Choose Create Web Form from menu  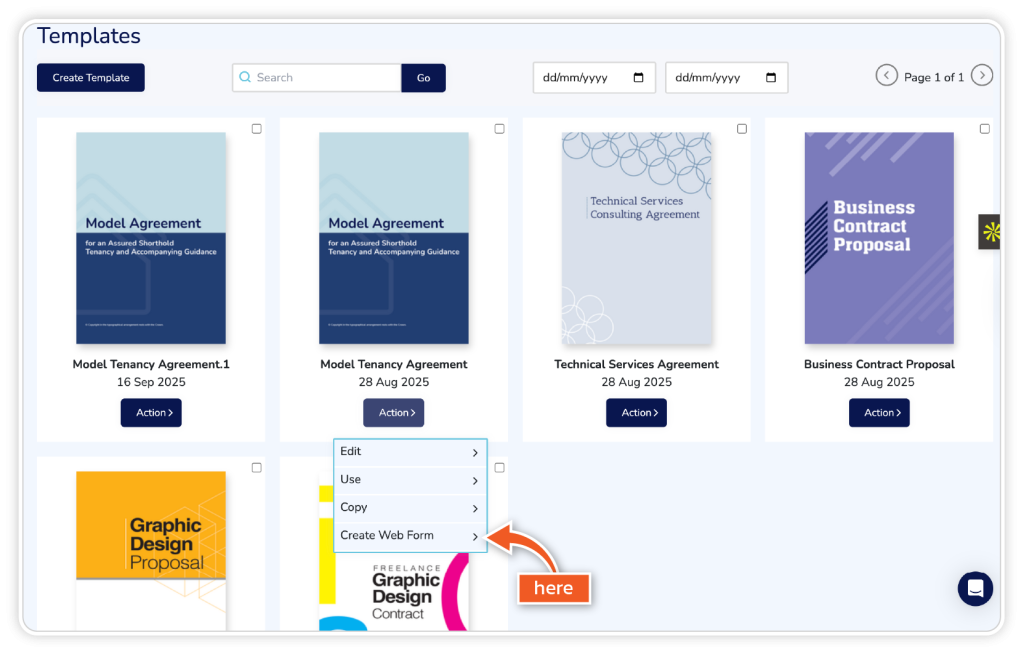coord(409,536)
